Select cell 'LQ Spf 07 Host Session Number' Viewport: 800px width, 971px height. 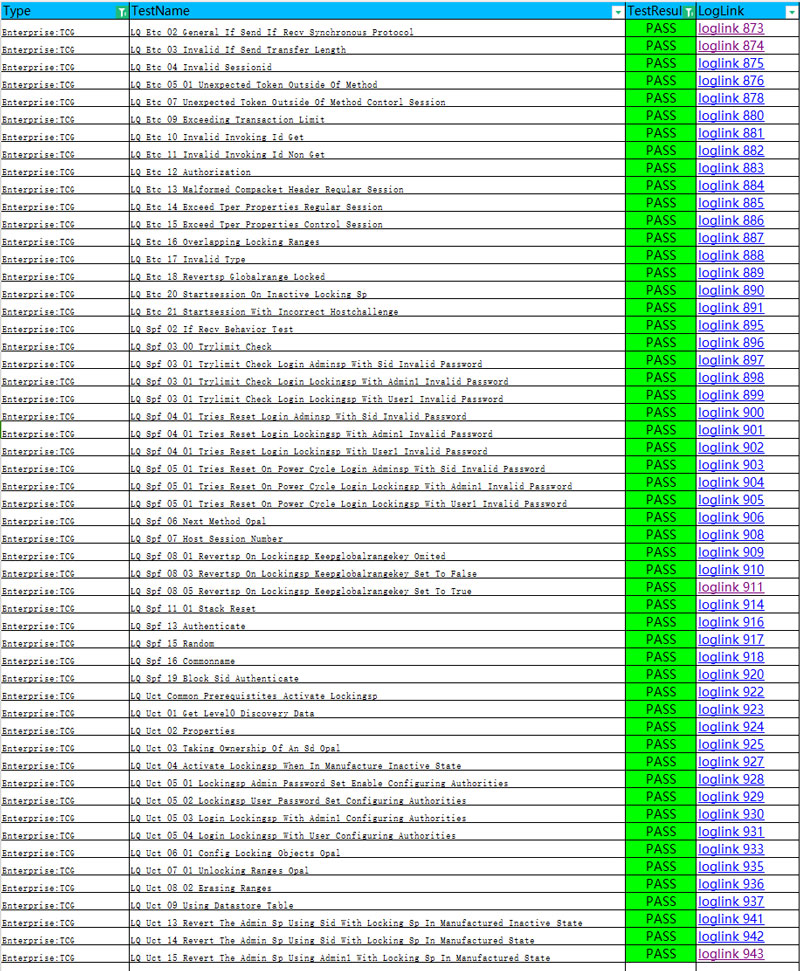377,535
